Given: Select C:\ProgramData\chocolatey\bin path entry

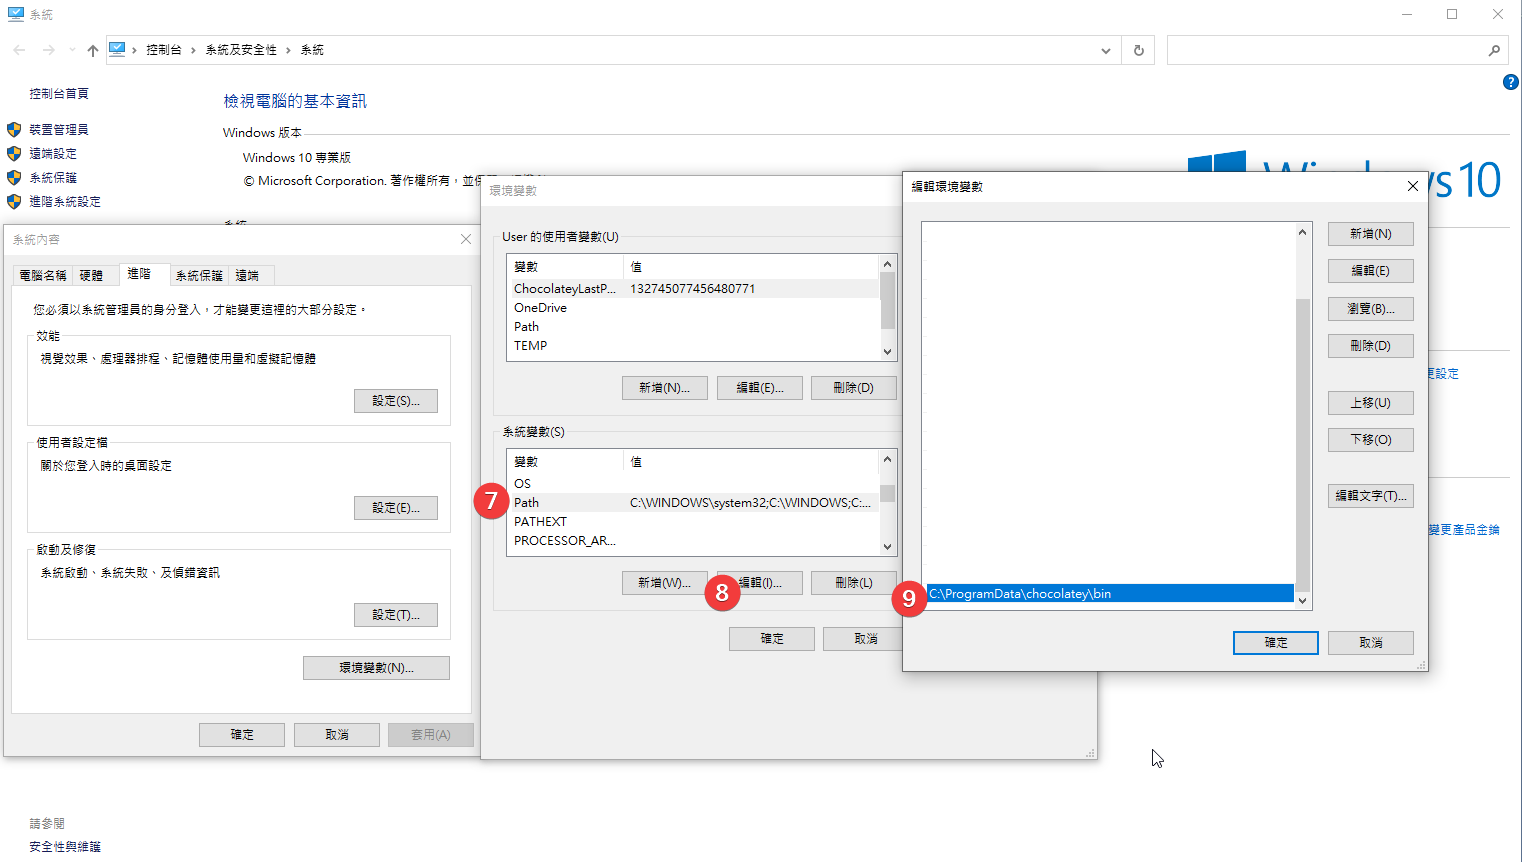Looking at the screenshot, I should click(1110, 593).
